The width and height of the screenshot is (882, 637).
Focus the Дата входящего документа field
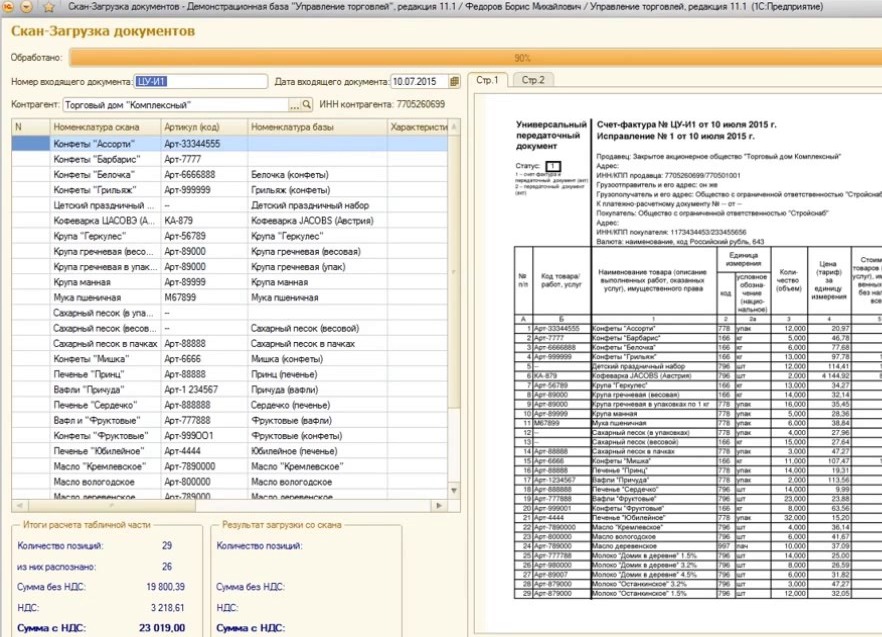point(420,82)
